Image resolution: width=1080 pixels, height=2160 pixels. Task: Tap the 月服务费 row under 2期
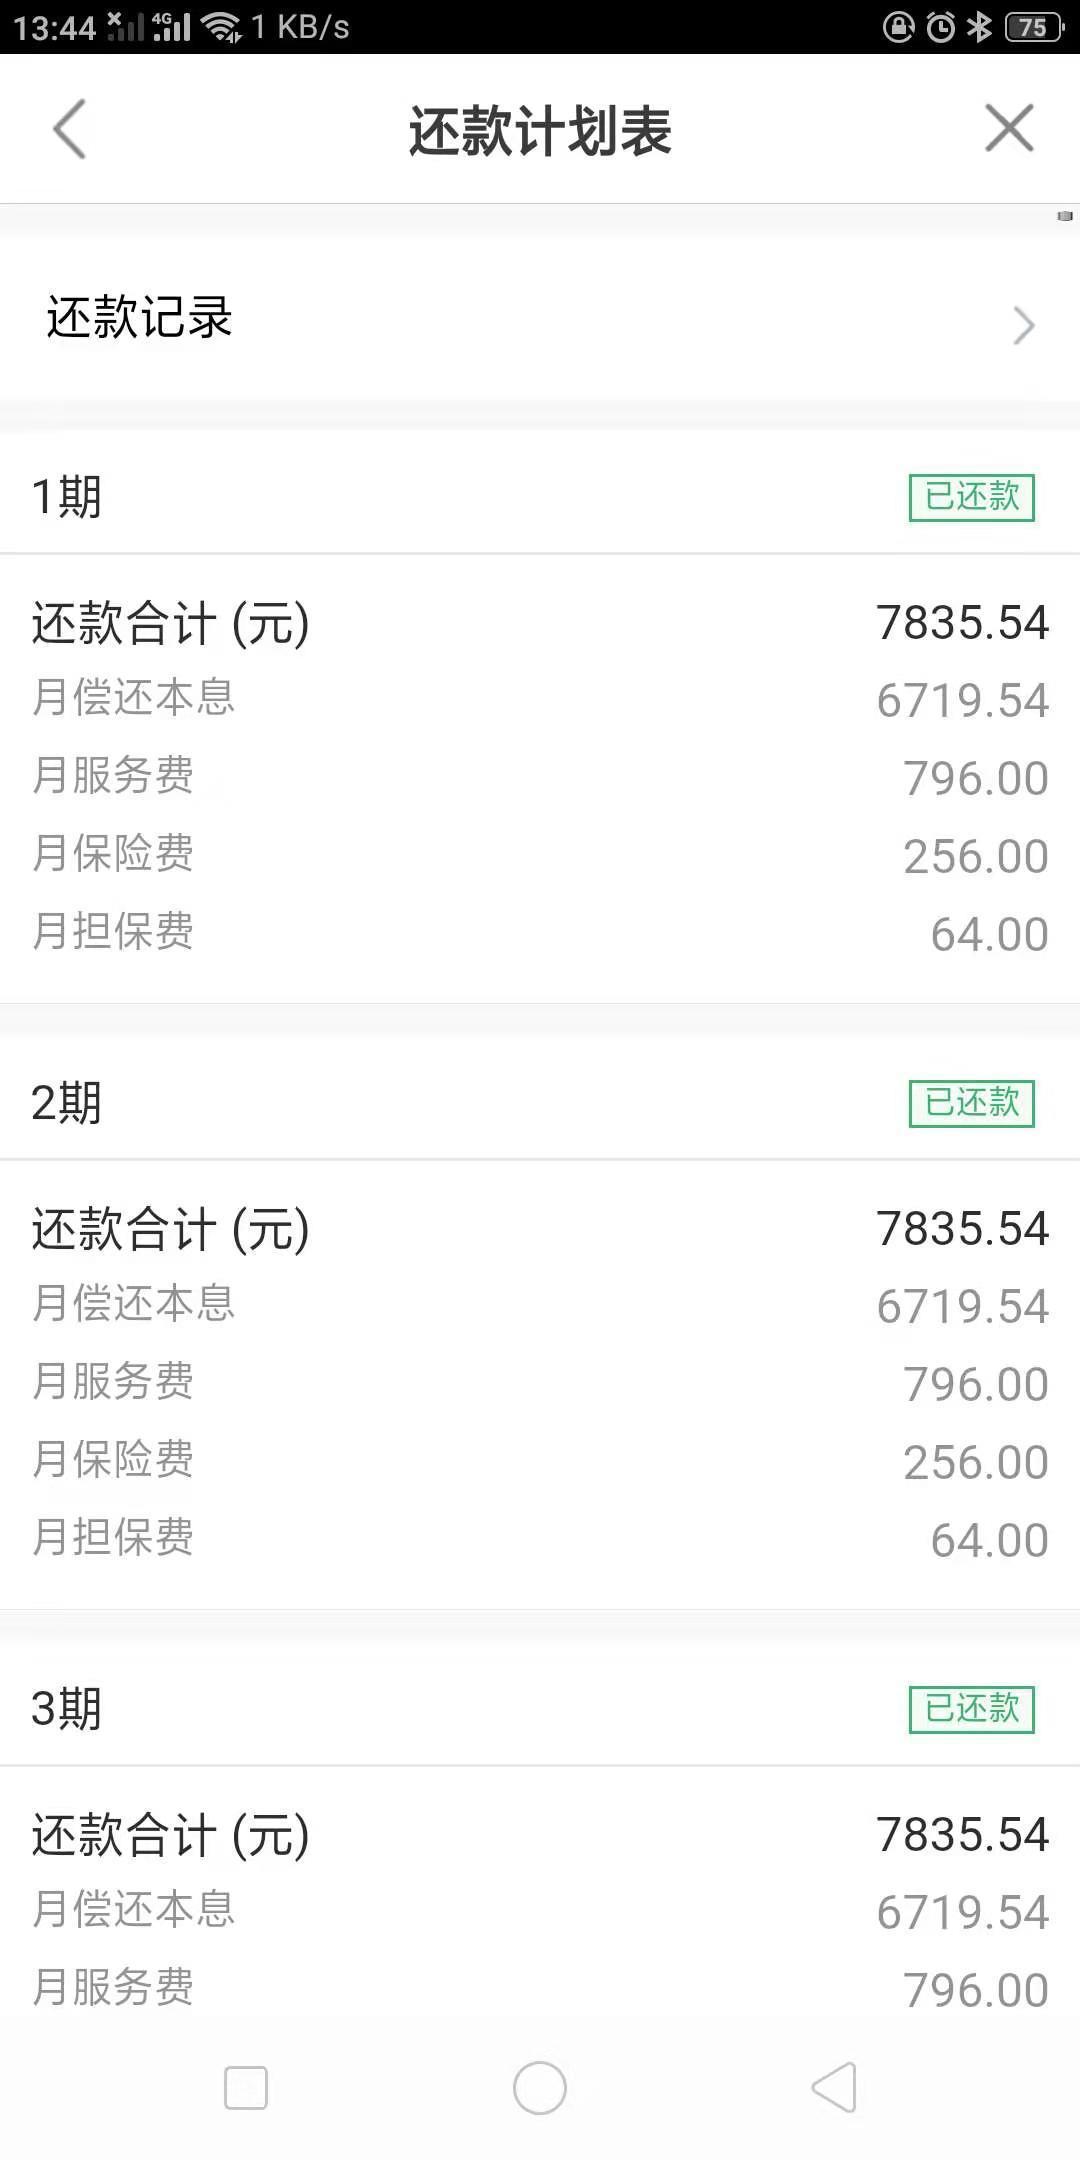point(540,1383)
